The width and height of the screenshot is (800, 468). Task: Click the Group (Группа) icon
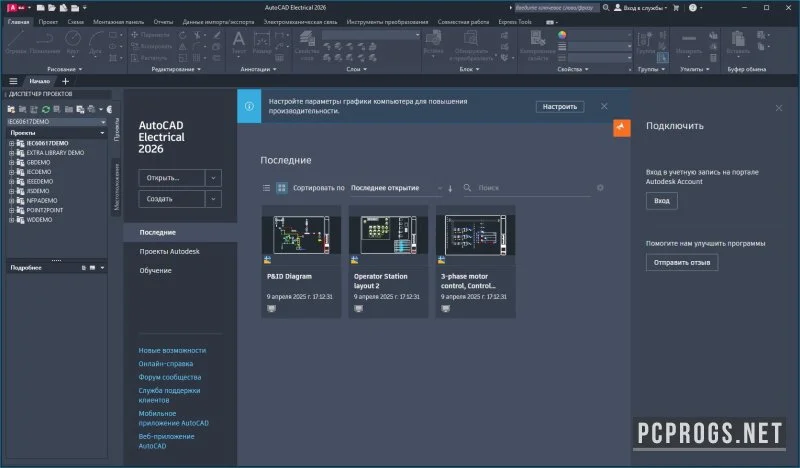click(x=645, y=42)
